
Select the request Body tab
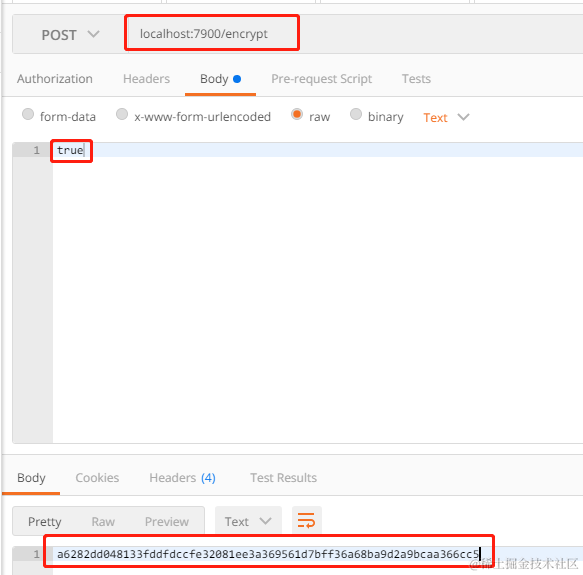click(220, 79)
